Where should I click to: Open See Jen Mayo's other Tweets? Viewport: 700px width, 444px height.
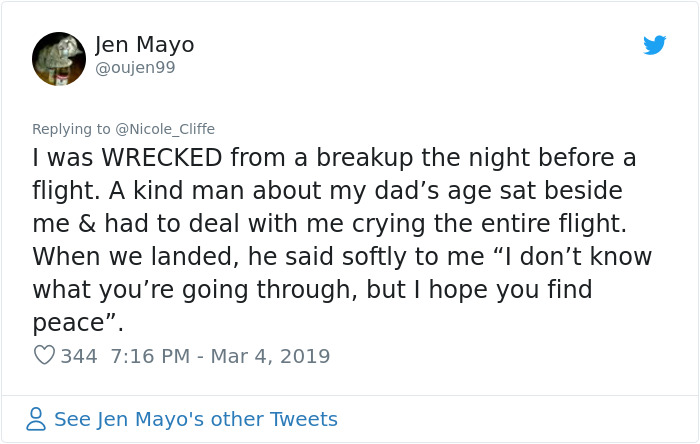click(x=195, y=419)
